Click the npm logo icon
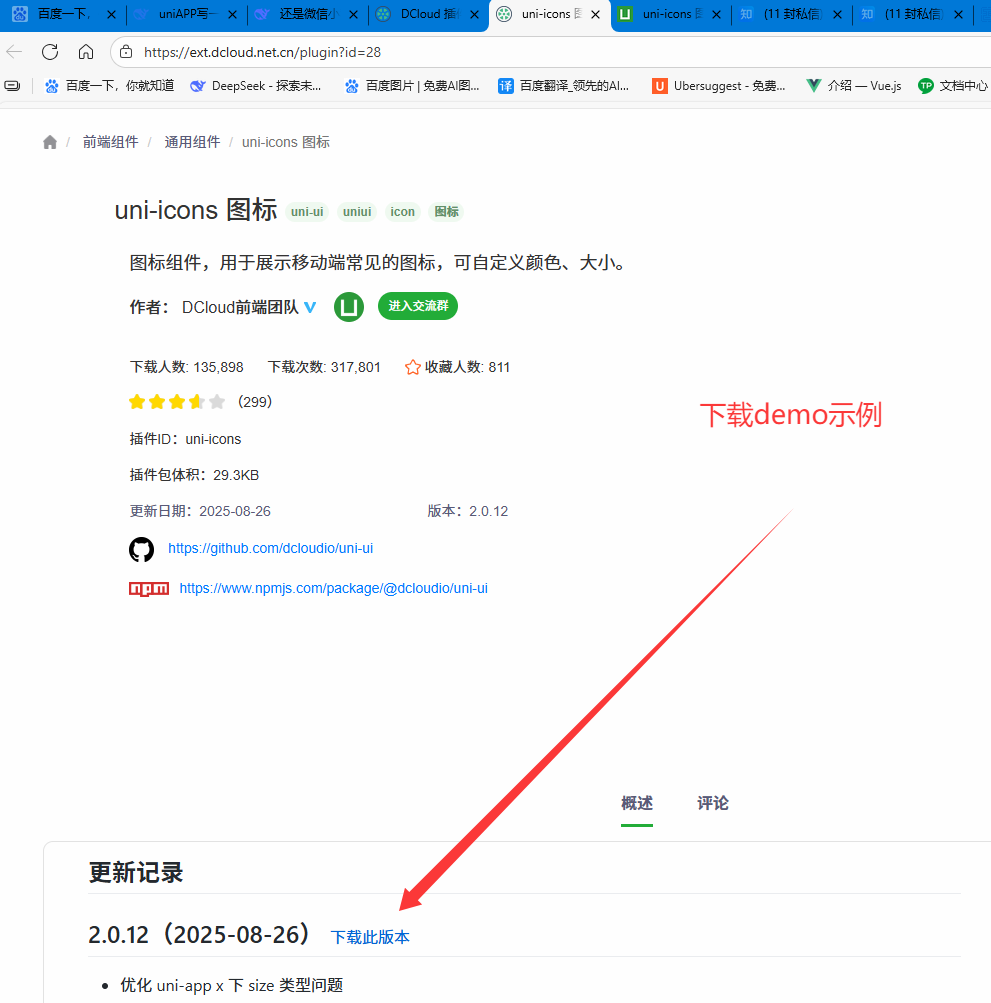The image size is (991, 1003). coord(149,588)
